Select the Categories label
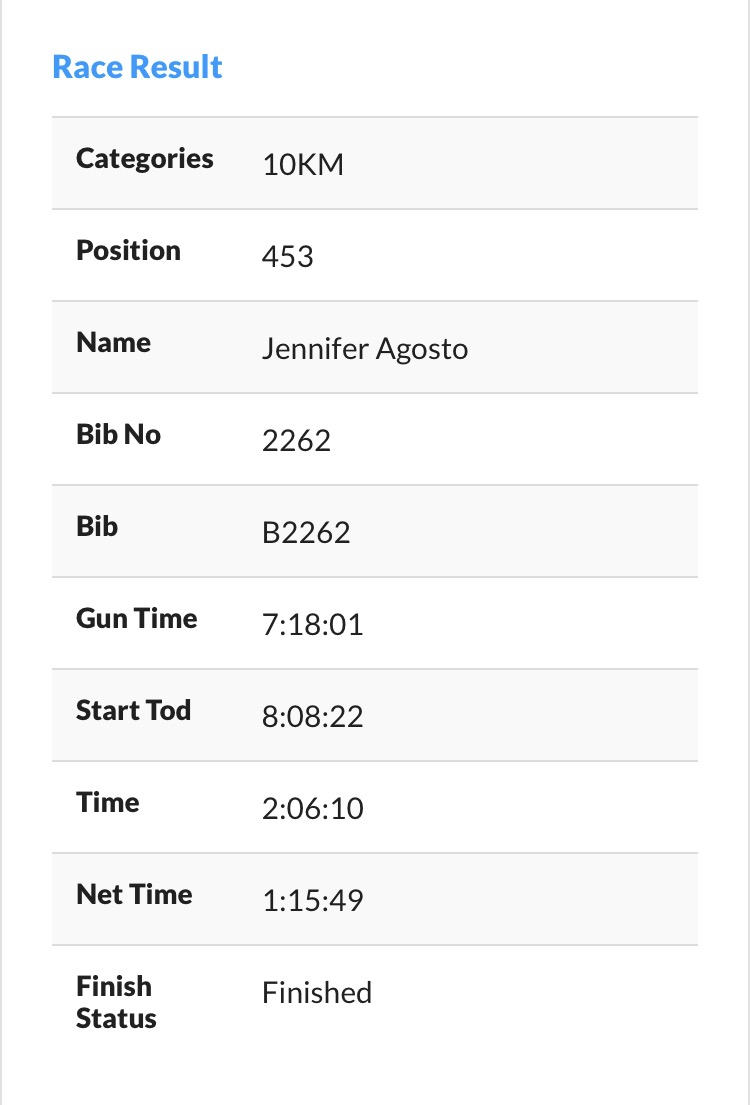Image resolution: width=750 pixels, height=1105 pixels. coord(145,159)
